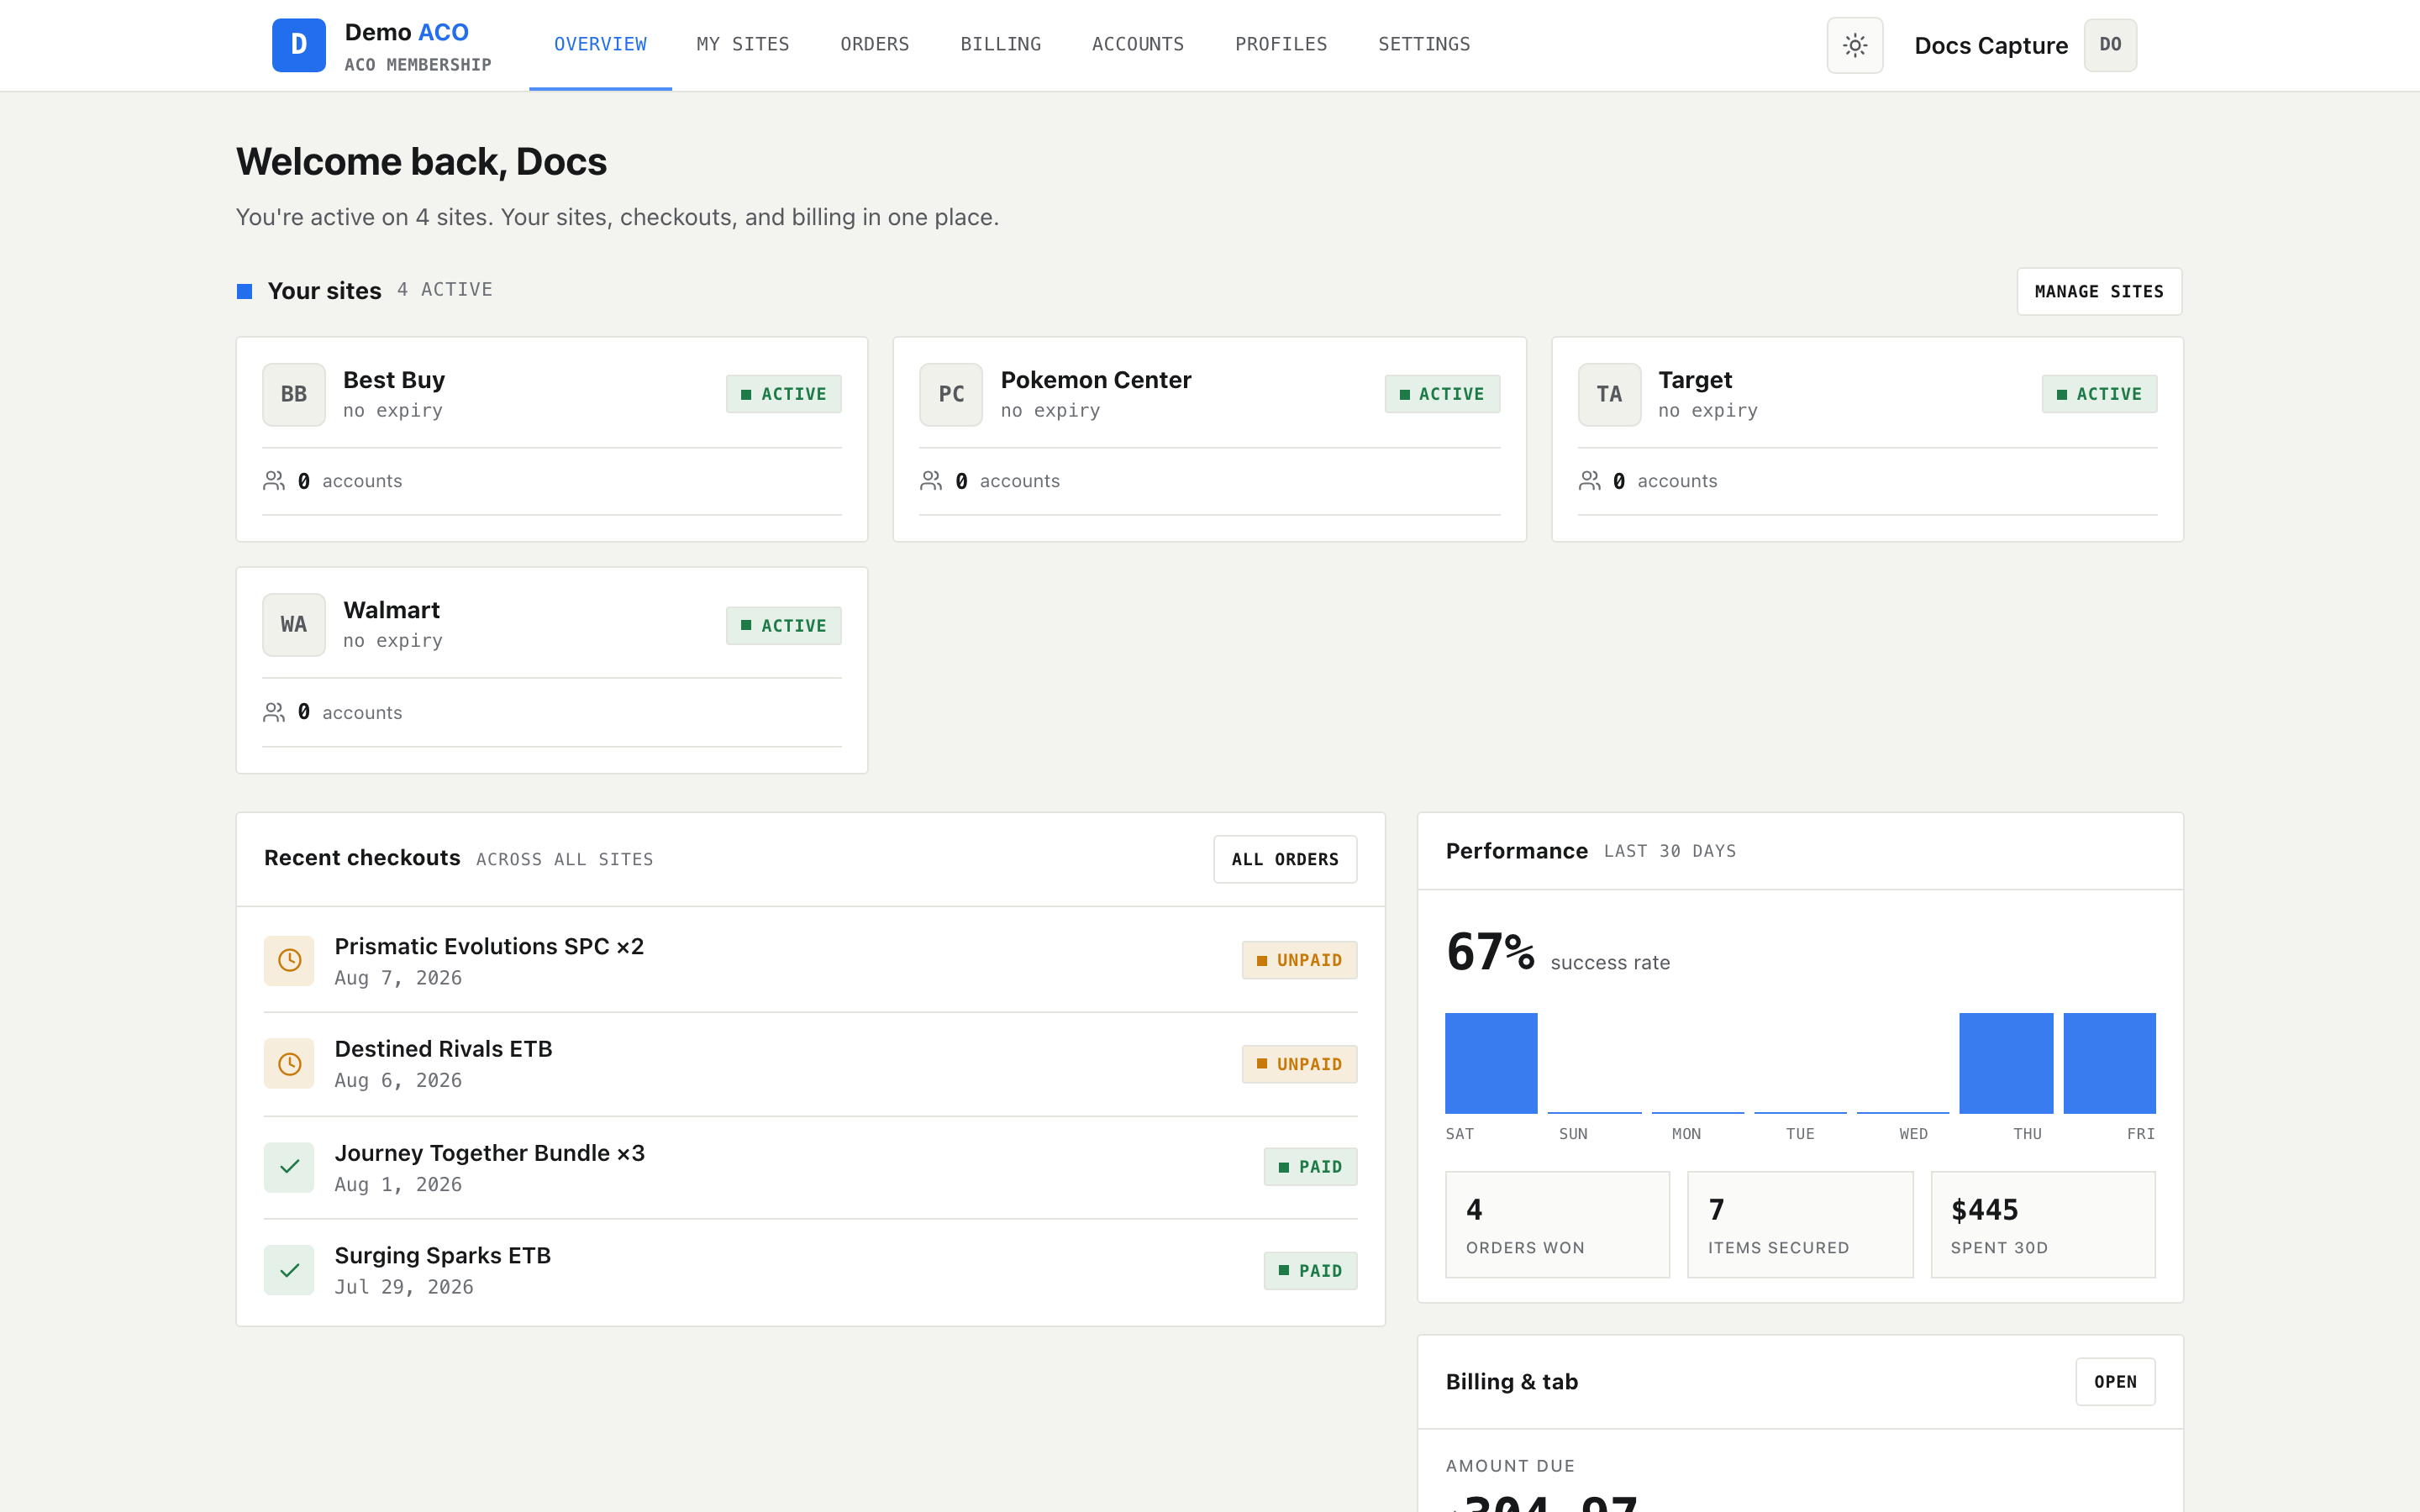Click the clock icon beside Destined Rivals ETB
This screenshot has width=2420, height=1512.
tap(289, 1064)
